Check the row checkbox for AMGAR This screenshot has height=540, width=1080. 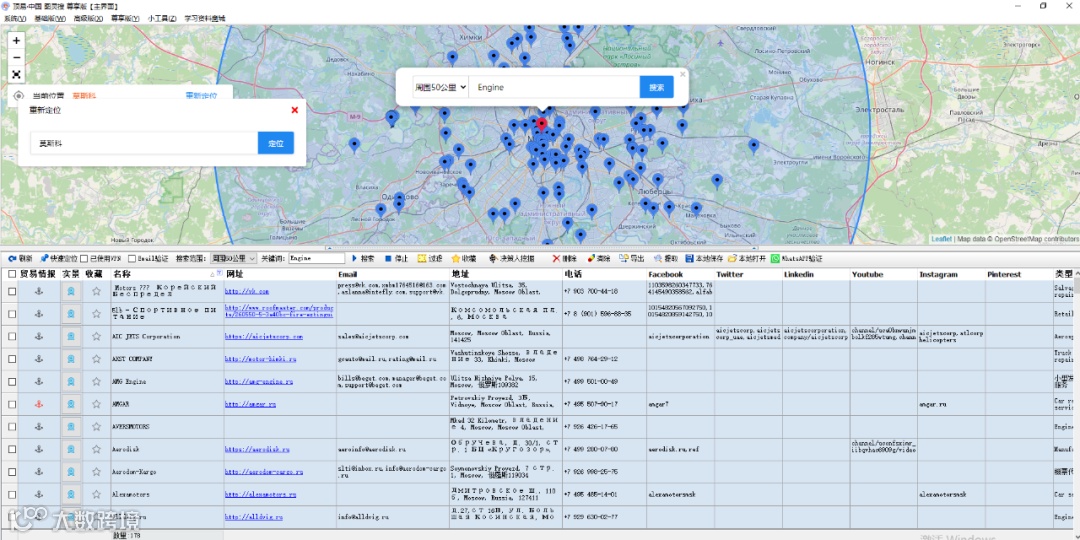click(12, 404)
